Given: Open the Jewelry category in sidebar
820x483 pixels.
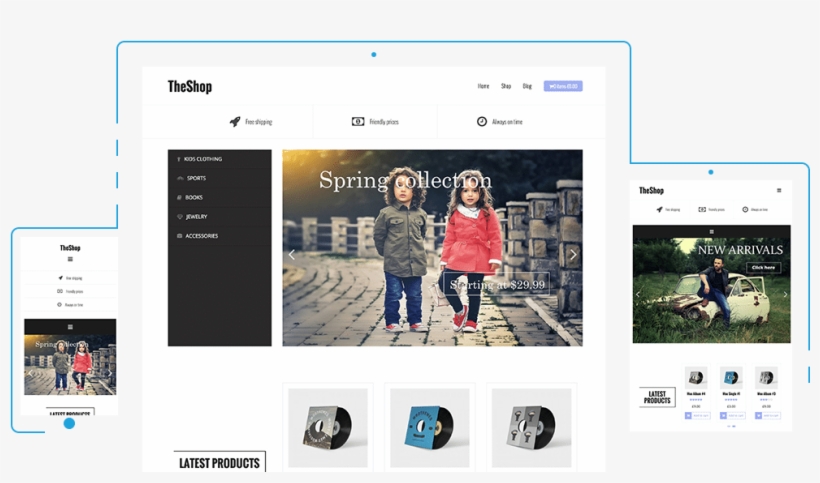Looking at the screenshot, I should point(220,216).
